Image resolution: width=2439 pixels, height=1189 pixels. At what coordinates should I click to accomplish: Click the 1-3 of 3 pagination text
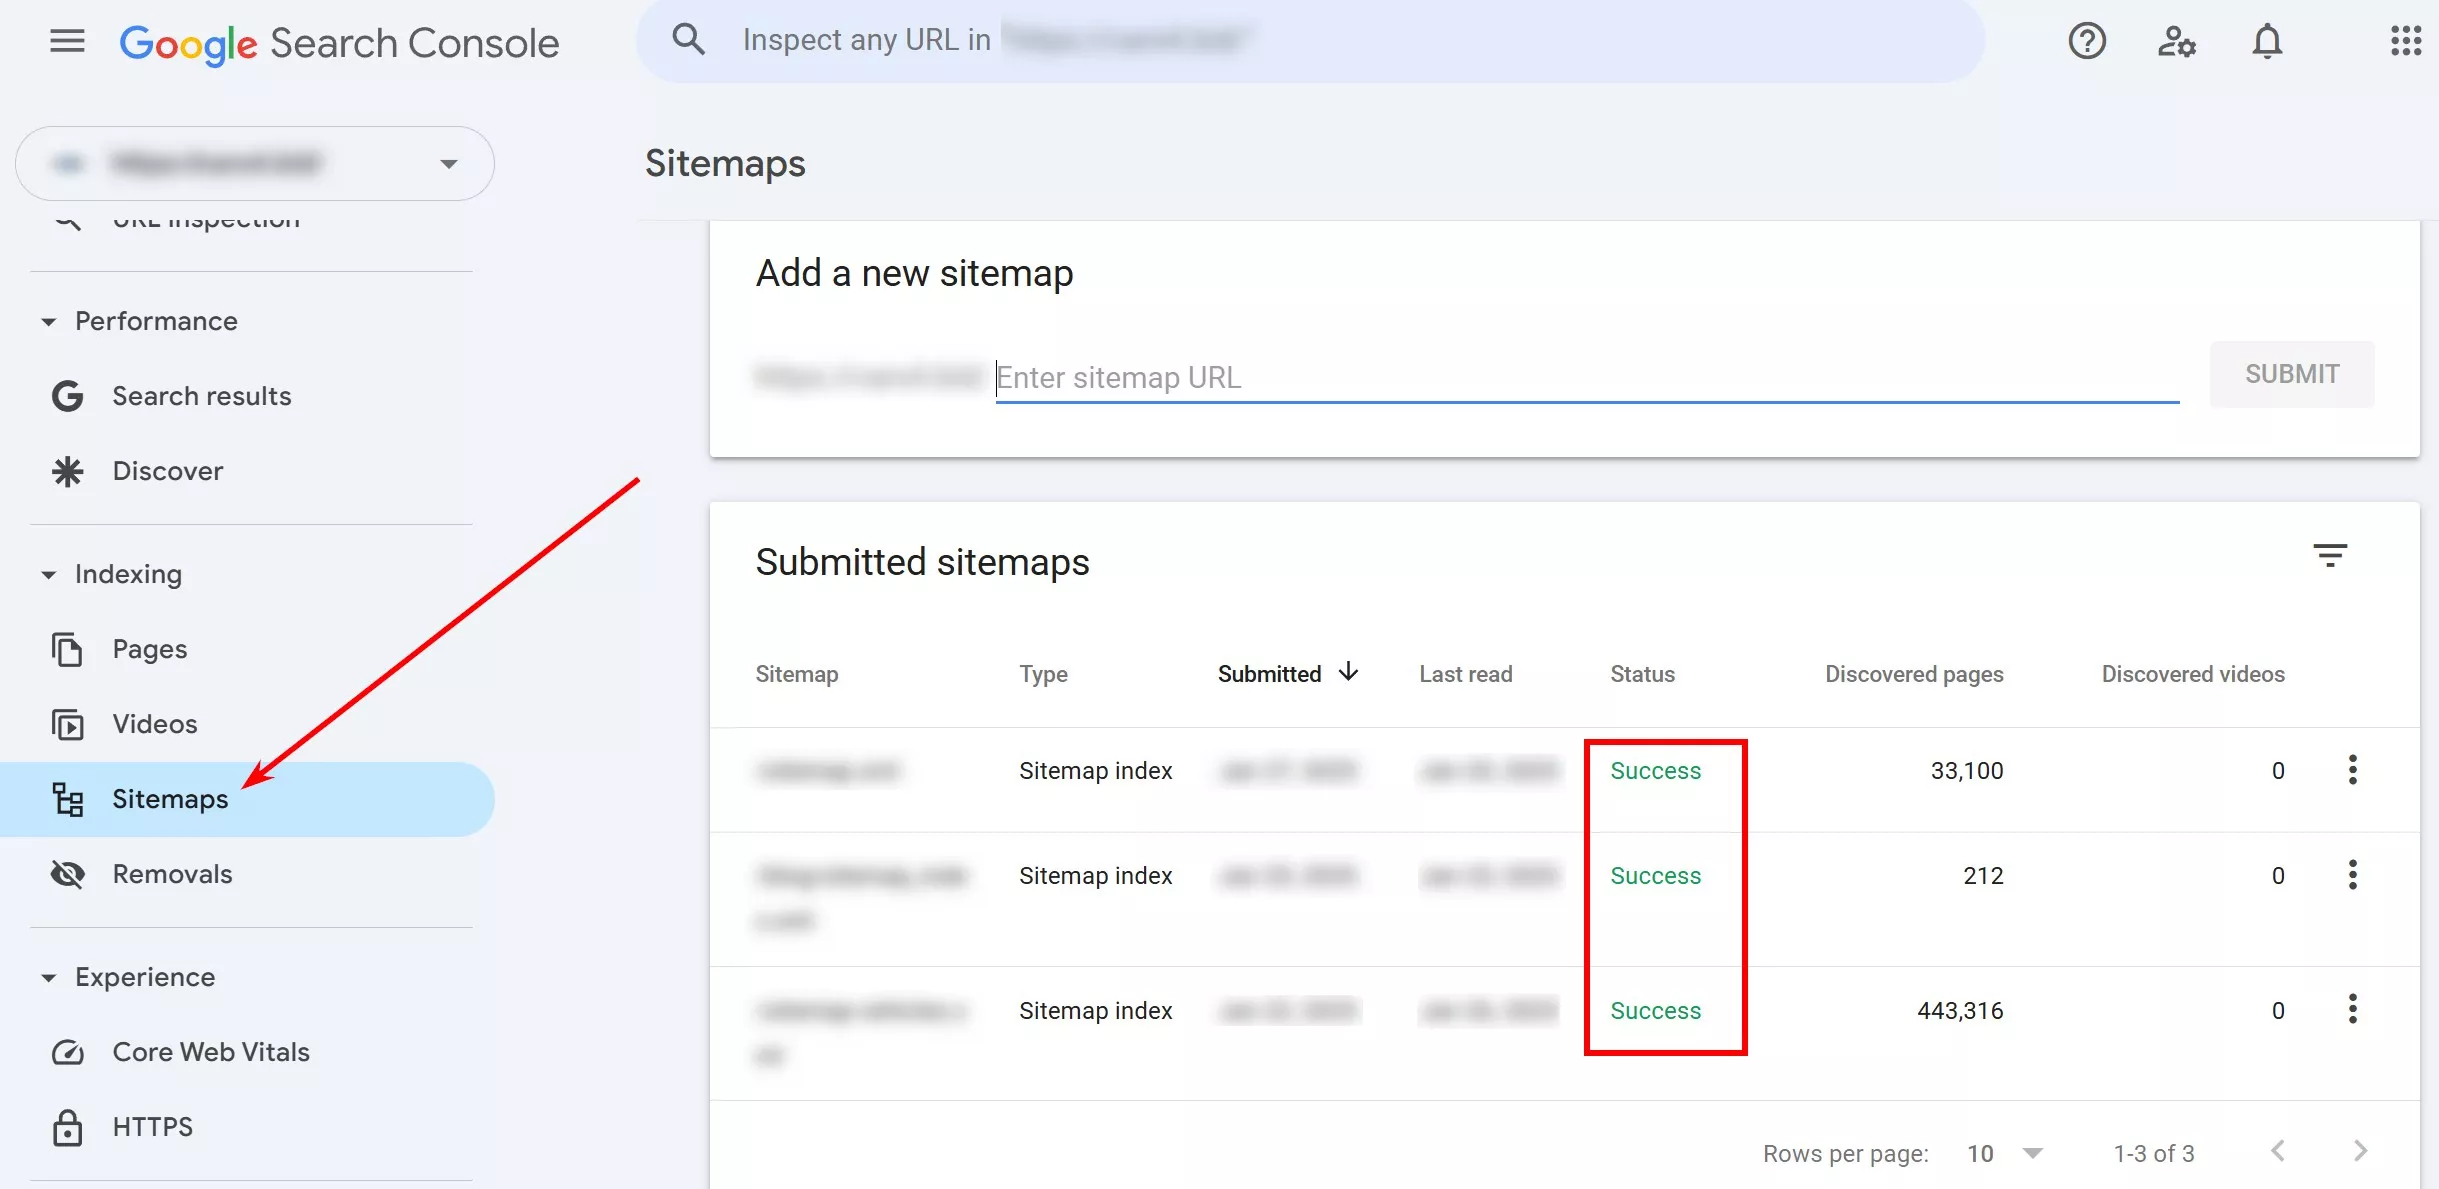click(2154, 1154)
